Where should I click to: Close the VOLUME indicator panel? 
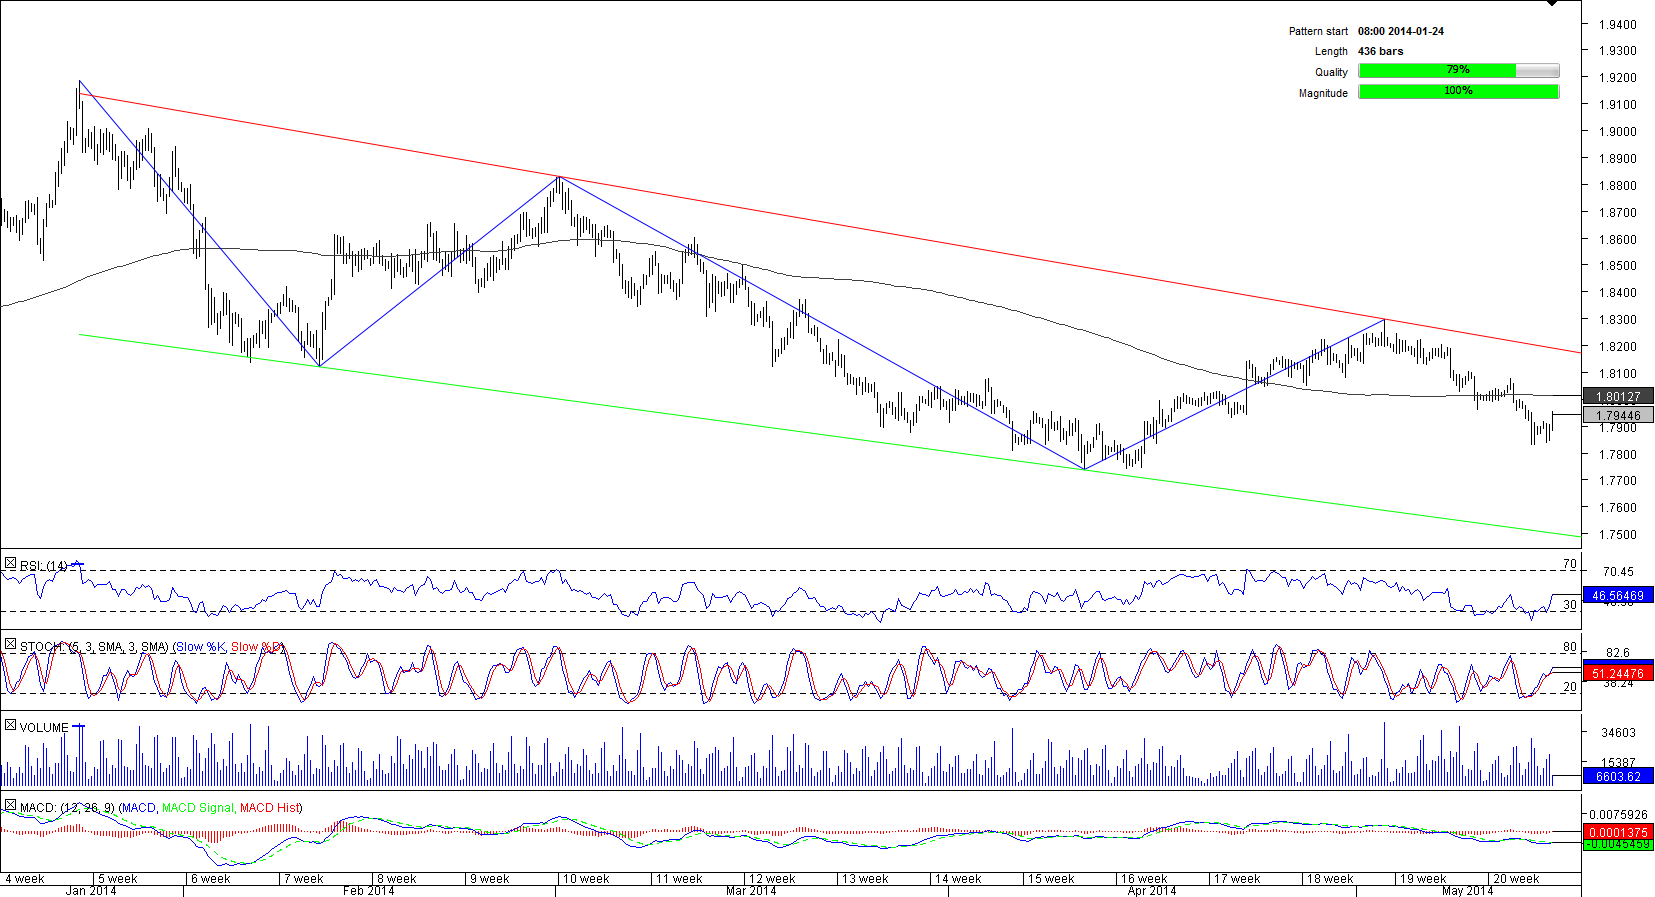(10, 726)
